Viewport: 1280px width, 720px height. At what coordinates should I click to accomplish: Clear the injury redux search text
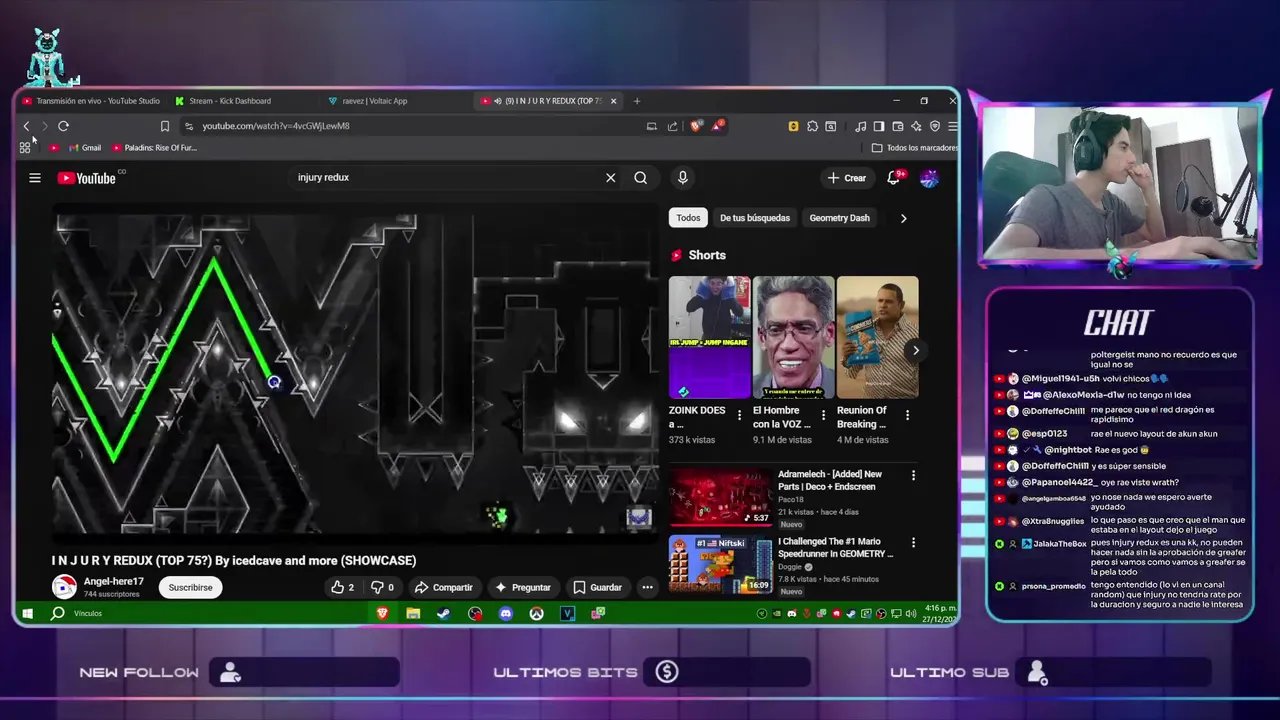(610, 177)
